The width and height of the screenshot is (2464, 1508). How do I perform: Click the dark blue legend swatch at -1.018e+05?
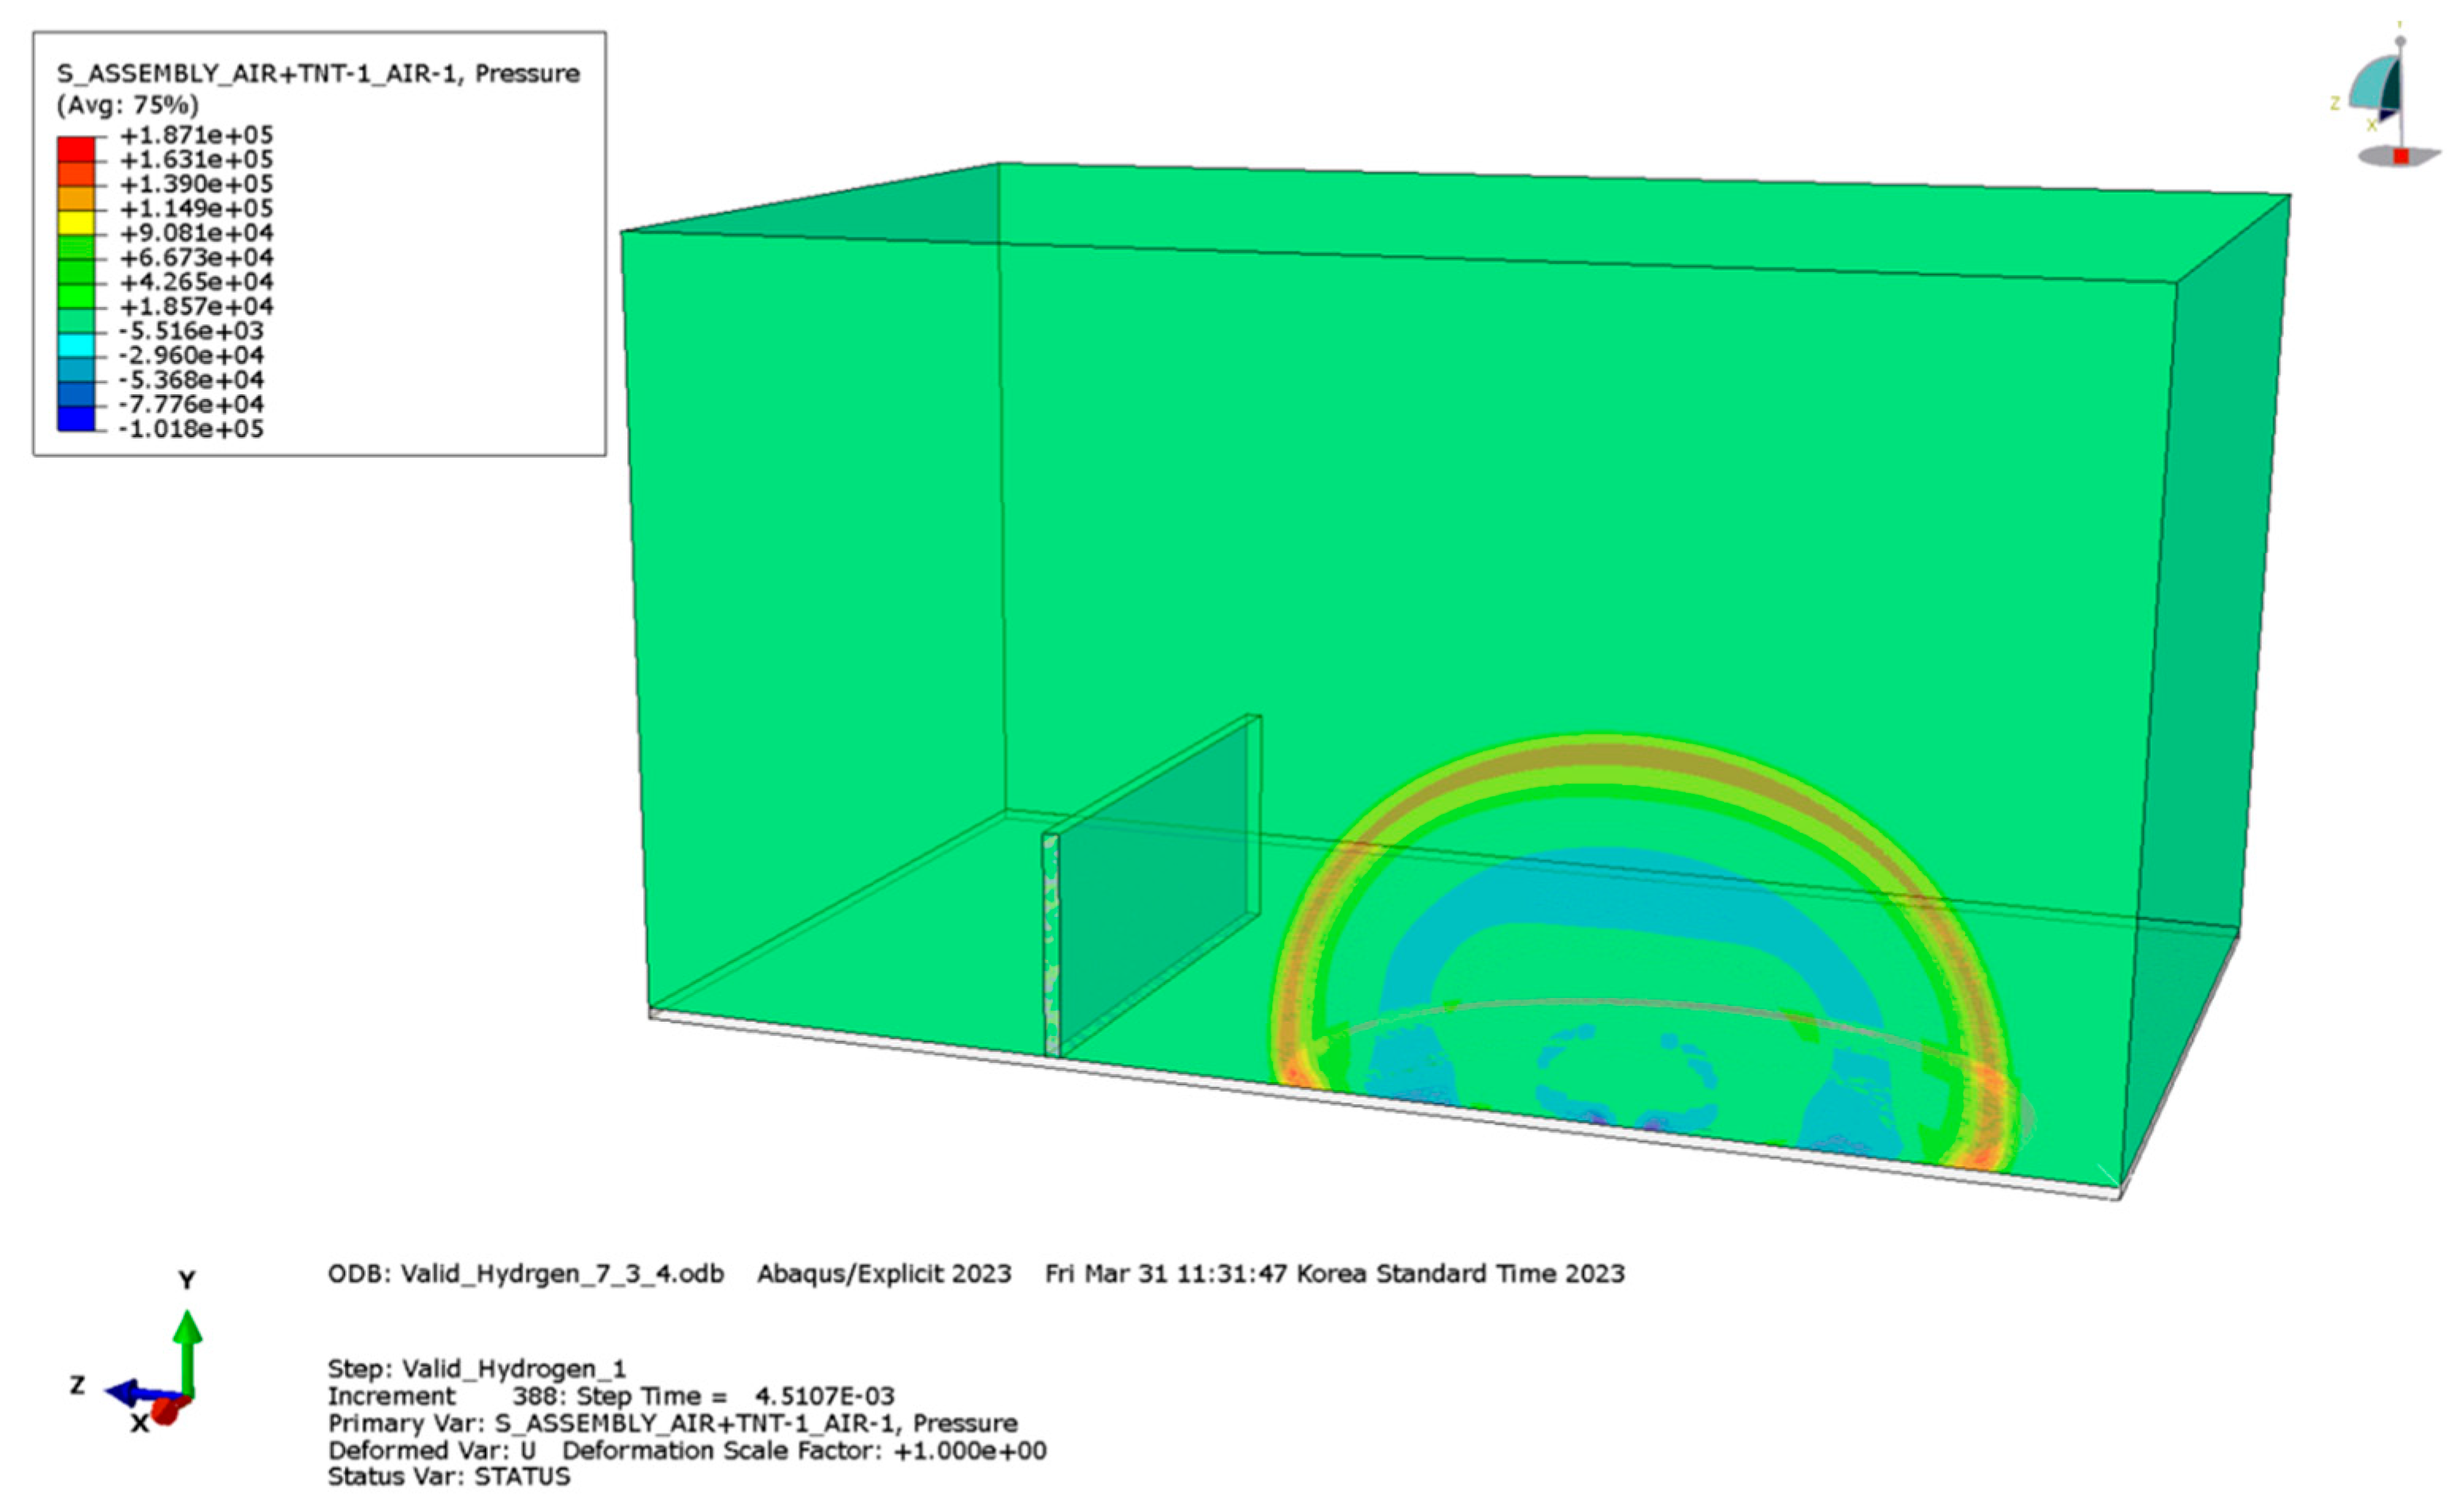point(76,418)
